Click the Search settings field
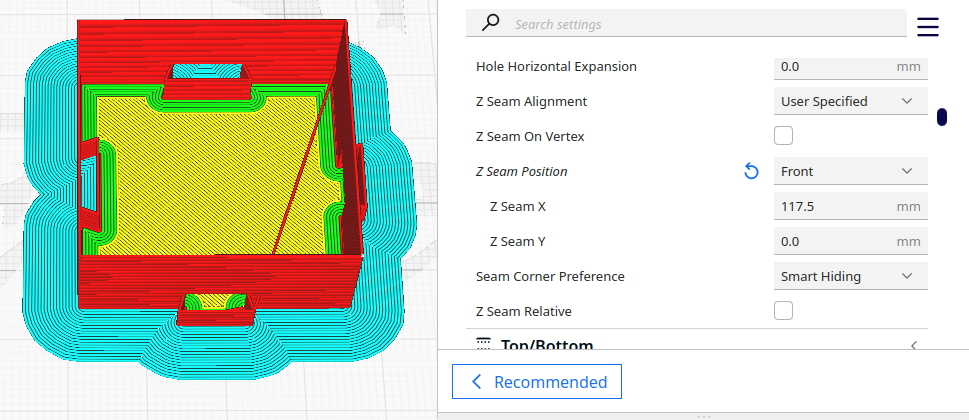Image resolution: width=969 pixels, height=420 pixels. pyautogui.click(x=686, y=24)
